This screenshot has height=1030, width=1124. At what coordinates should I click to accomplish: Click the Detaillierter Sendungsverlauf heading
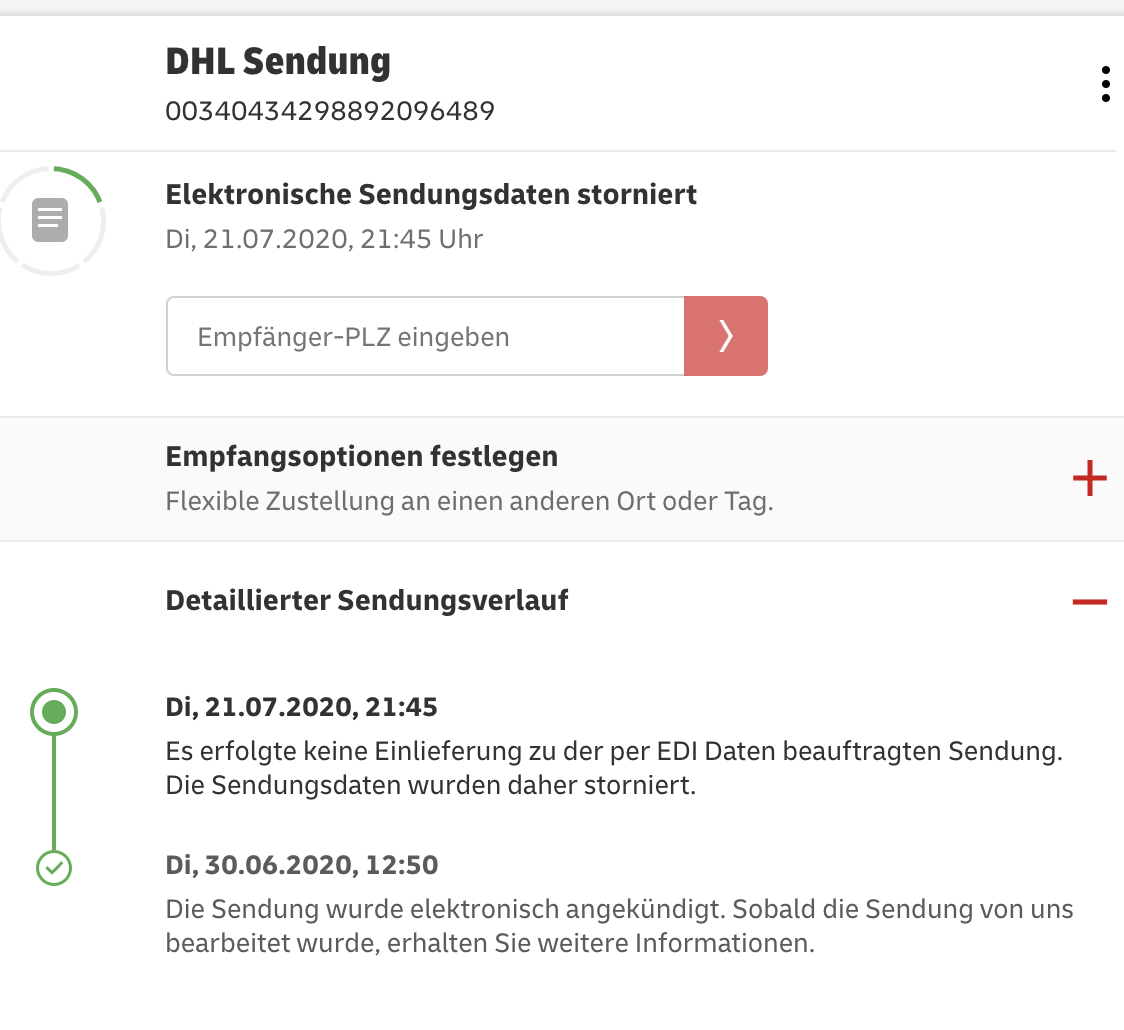[366, 601]
